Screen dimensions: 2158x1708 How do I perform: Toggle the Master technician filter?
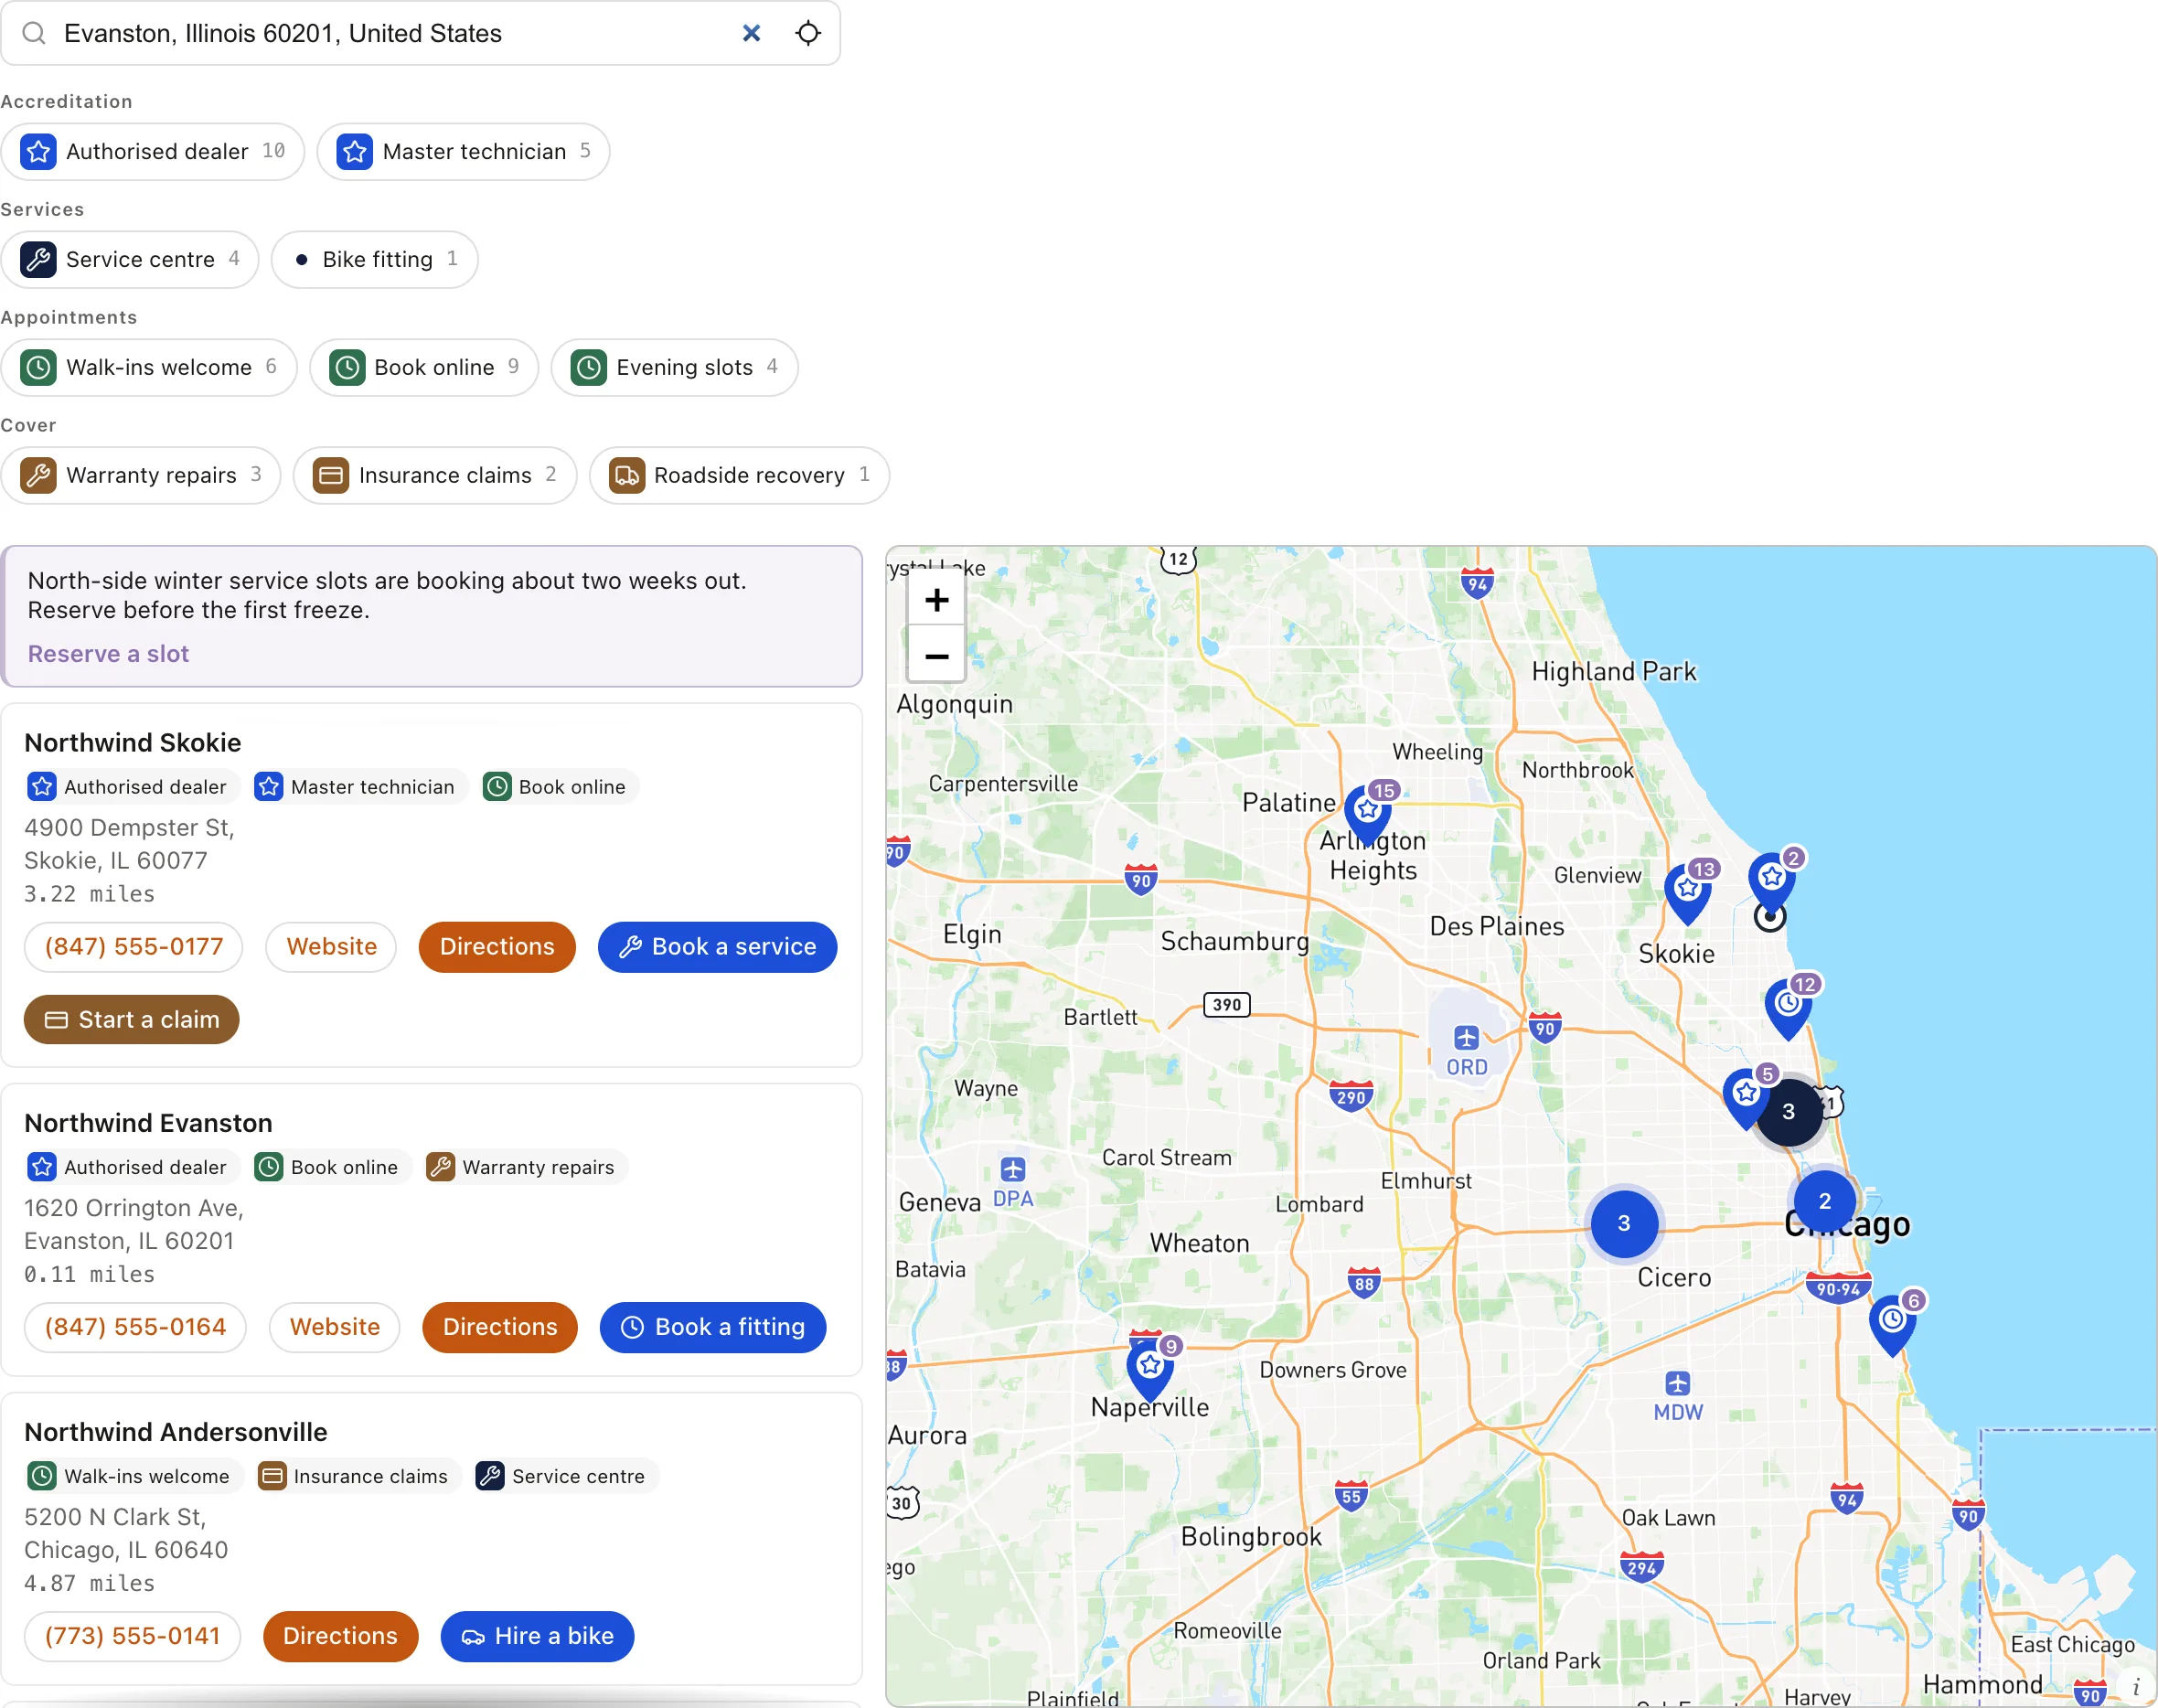point(463,151)
